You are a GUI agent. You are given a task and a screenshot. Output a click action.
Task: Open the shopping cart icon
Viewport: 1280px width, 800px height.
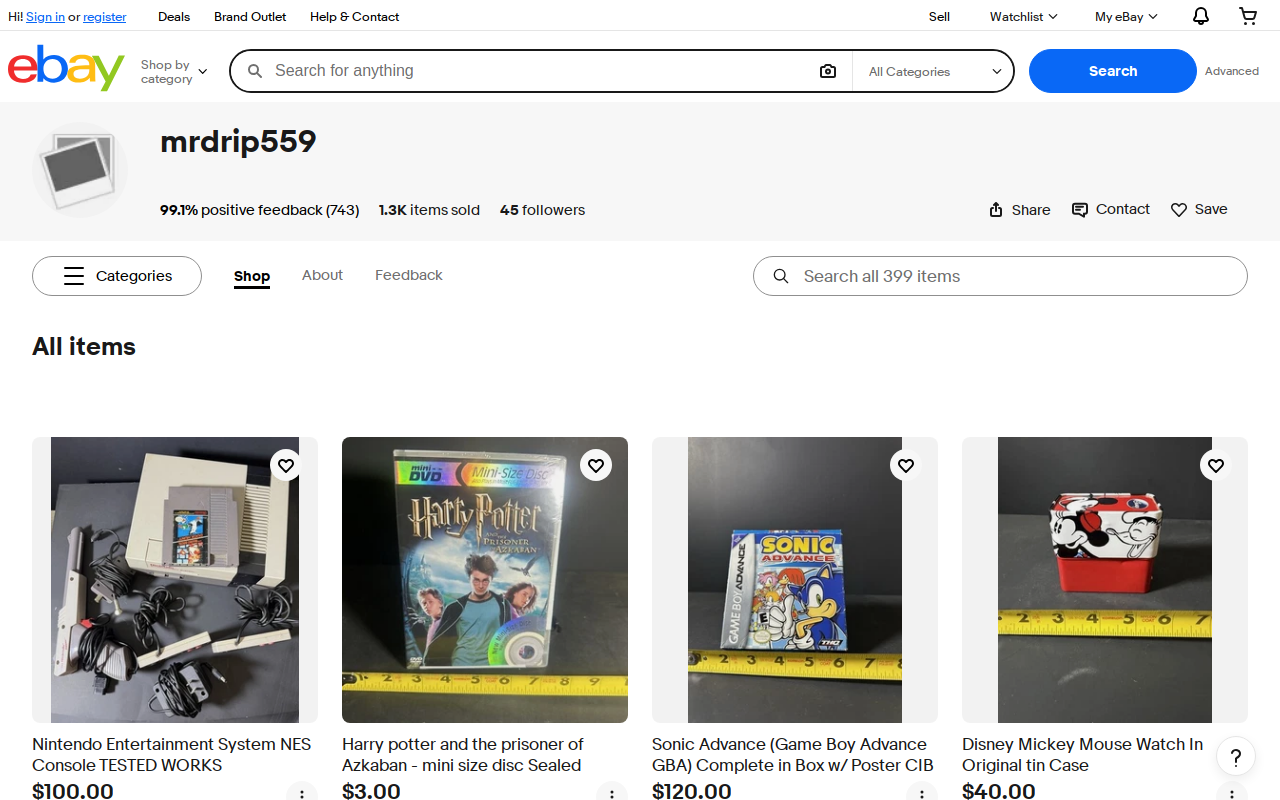coord(1248,16)
